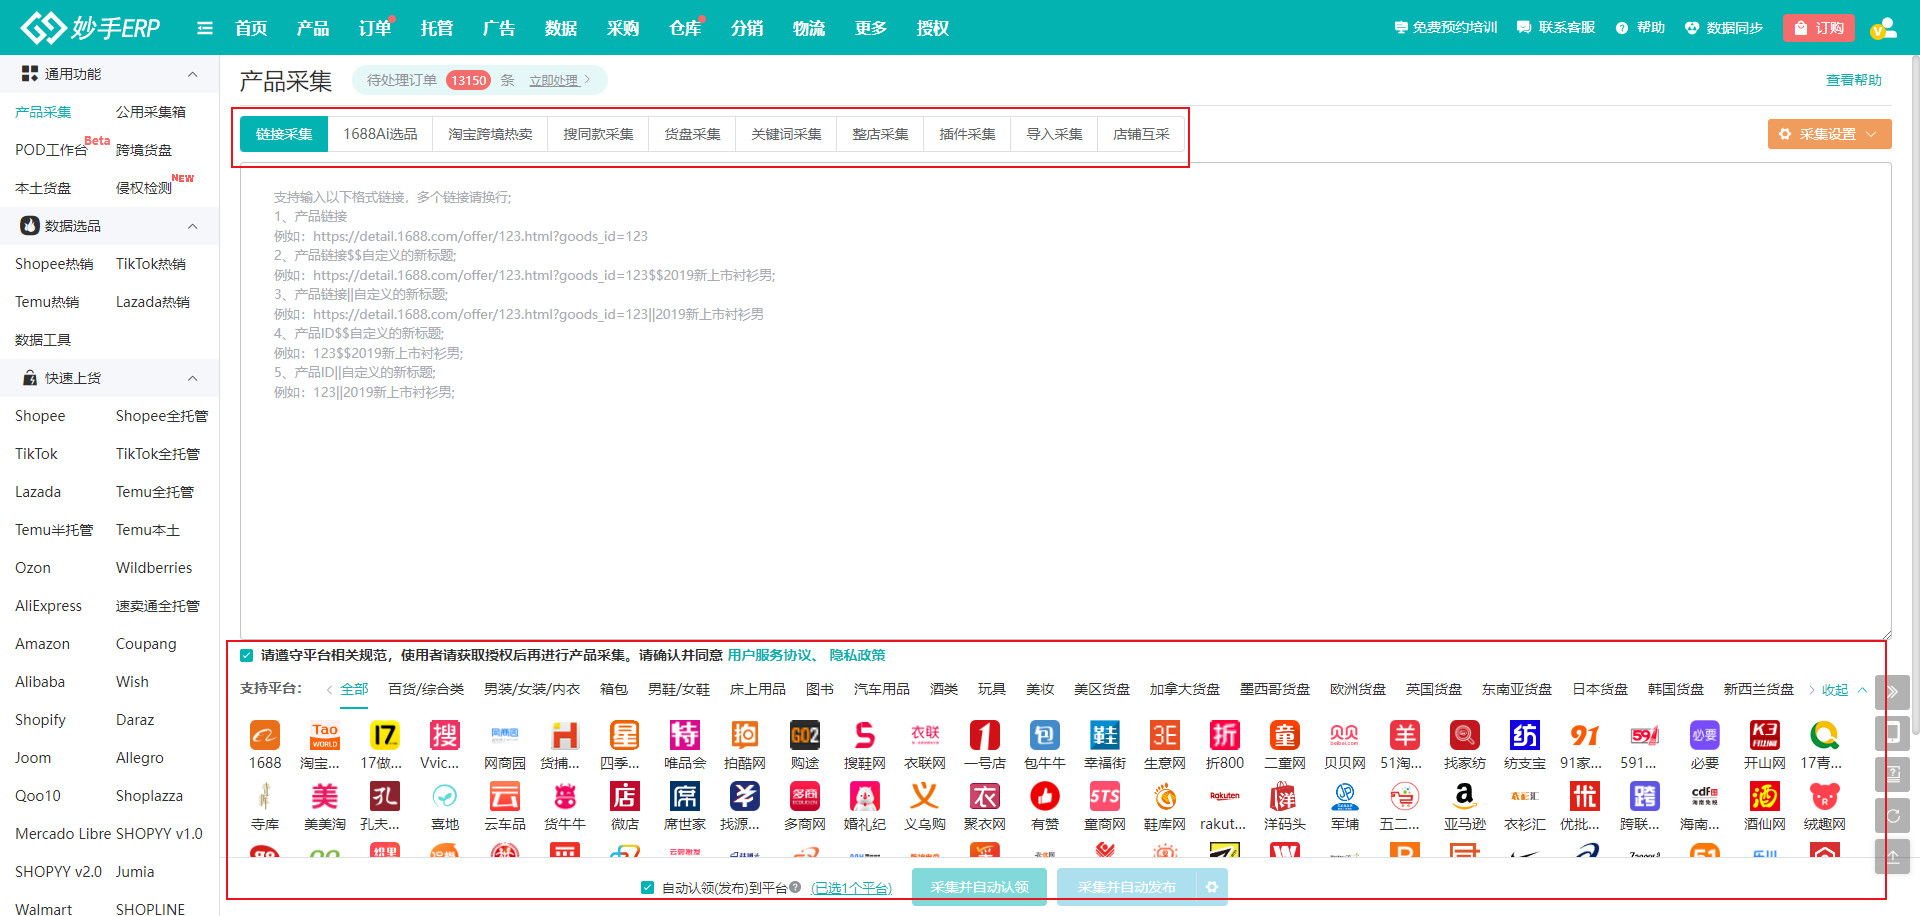Switch to the 关键词采集 tab
Screen dimensions: 1920x916
point(786,134)
